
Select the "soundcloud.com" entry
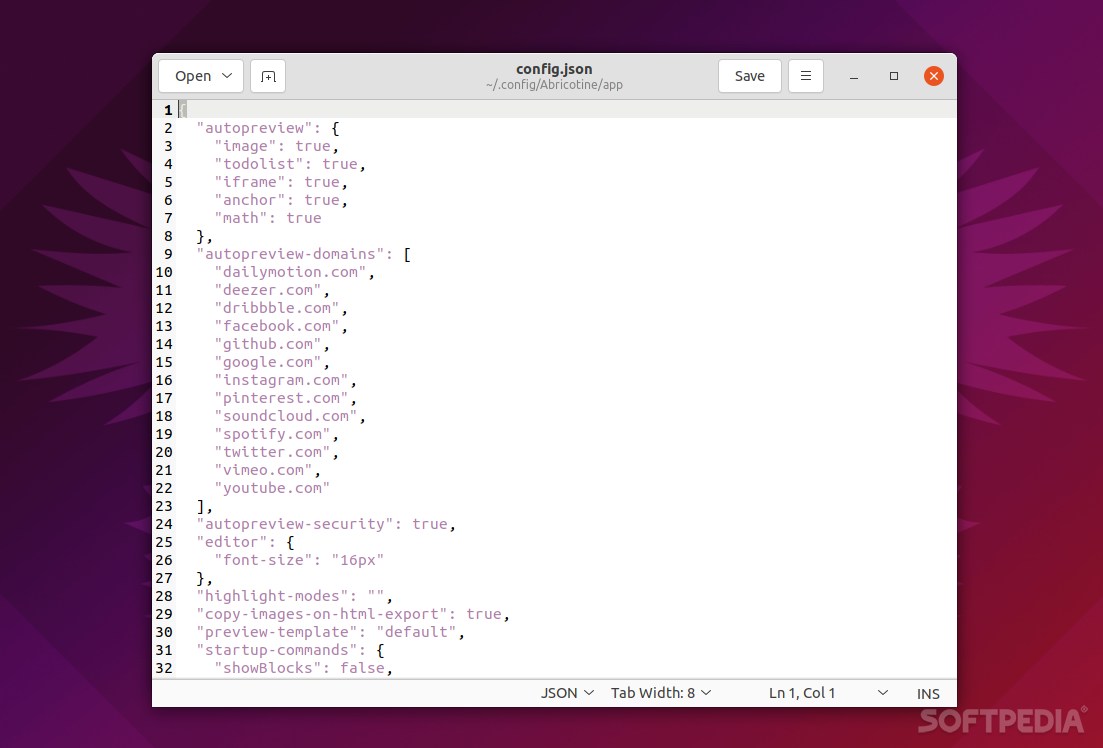[290, 416]
